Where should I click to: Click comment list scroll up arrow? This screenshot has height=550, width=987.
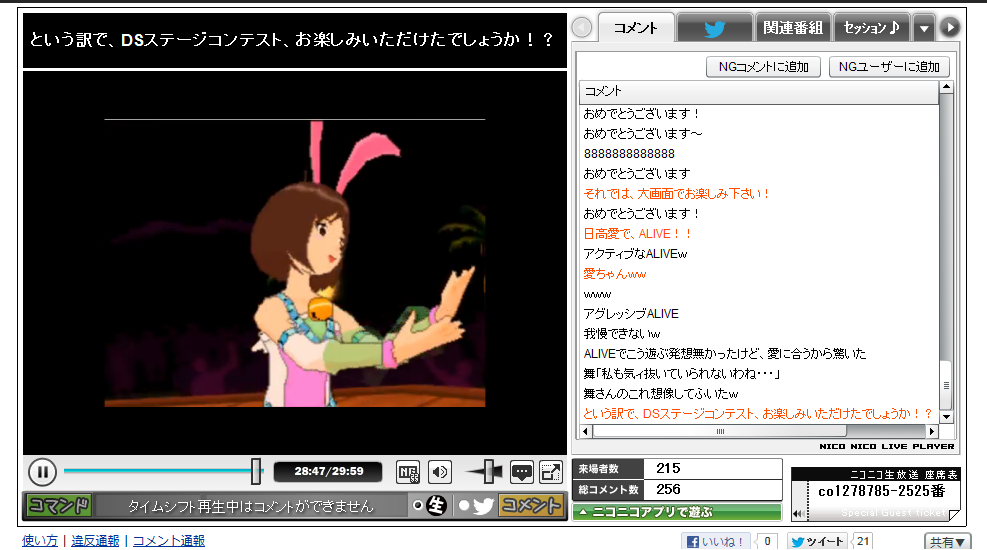[x=946, y=87]
